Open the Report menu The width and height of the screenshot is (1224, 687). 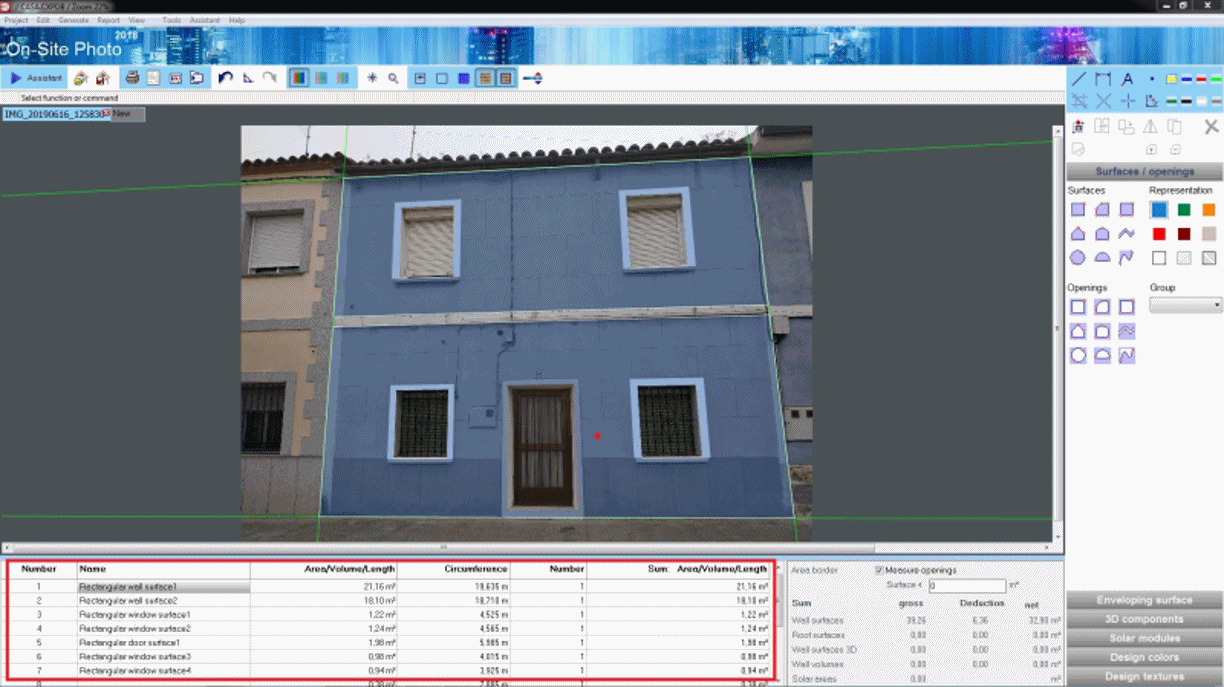click(109, 20)
